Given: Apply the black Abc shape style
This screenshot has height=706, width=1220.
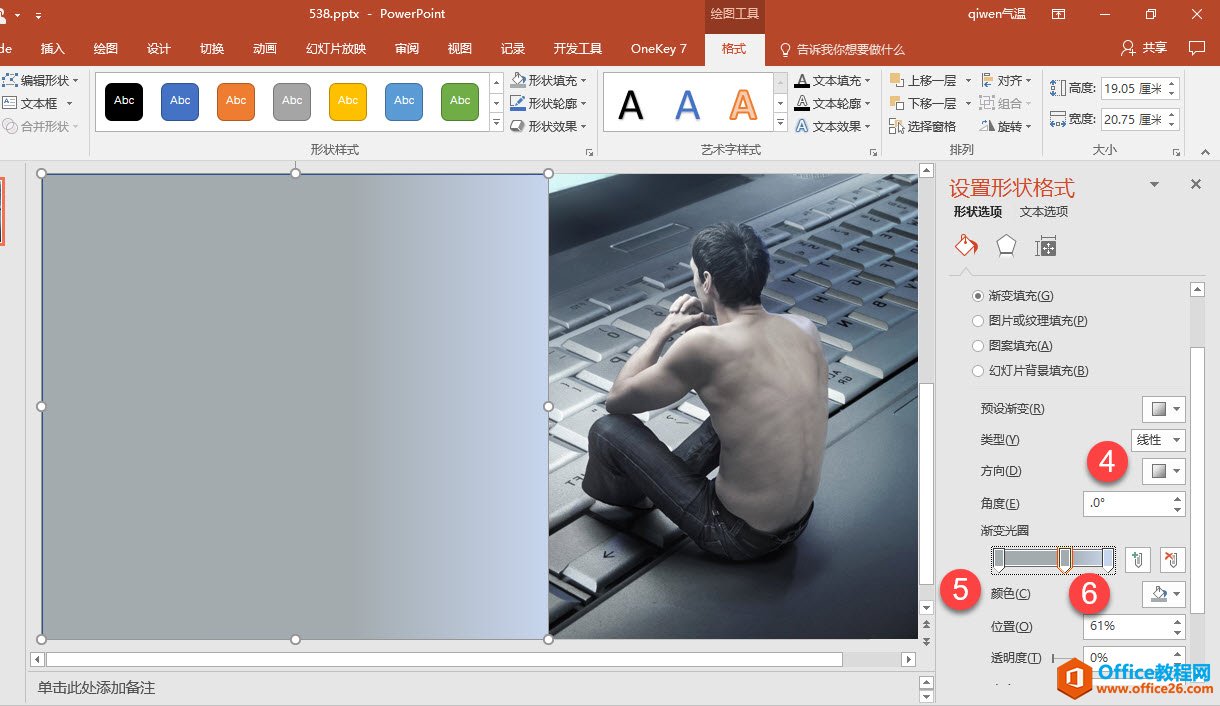Looking at the screenshot, I should (x=124, y=101).
